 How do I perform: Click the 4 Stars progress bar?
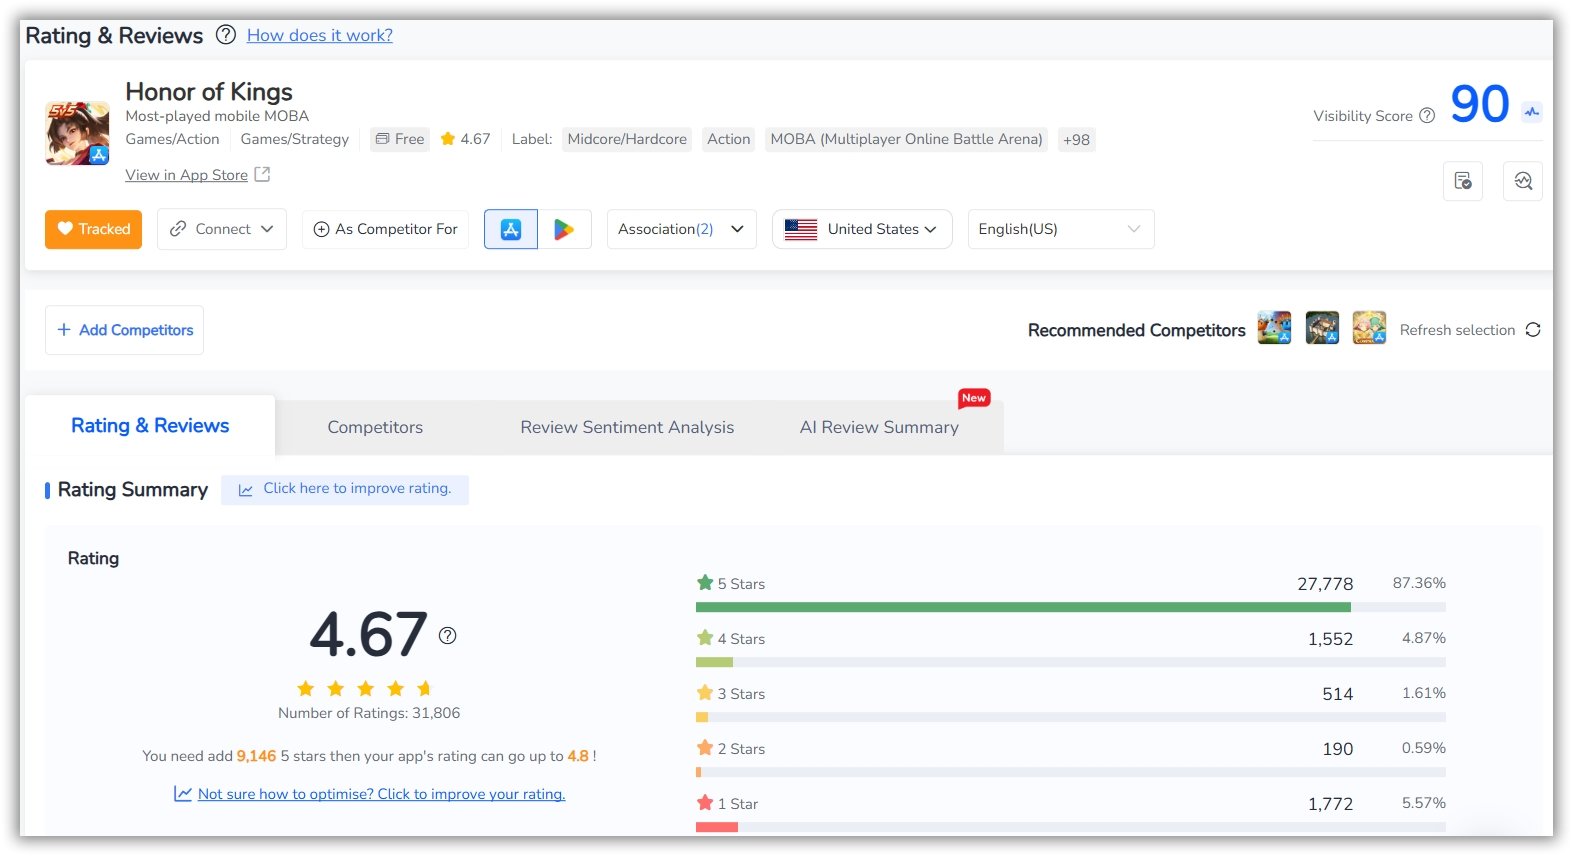point(1071,662)
